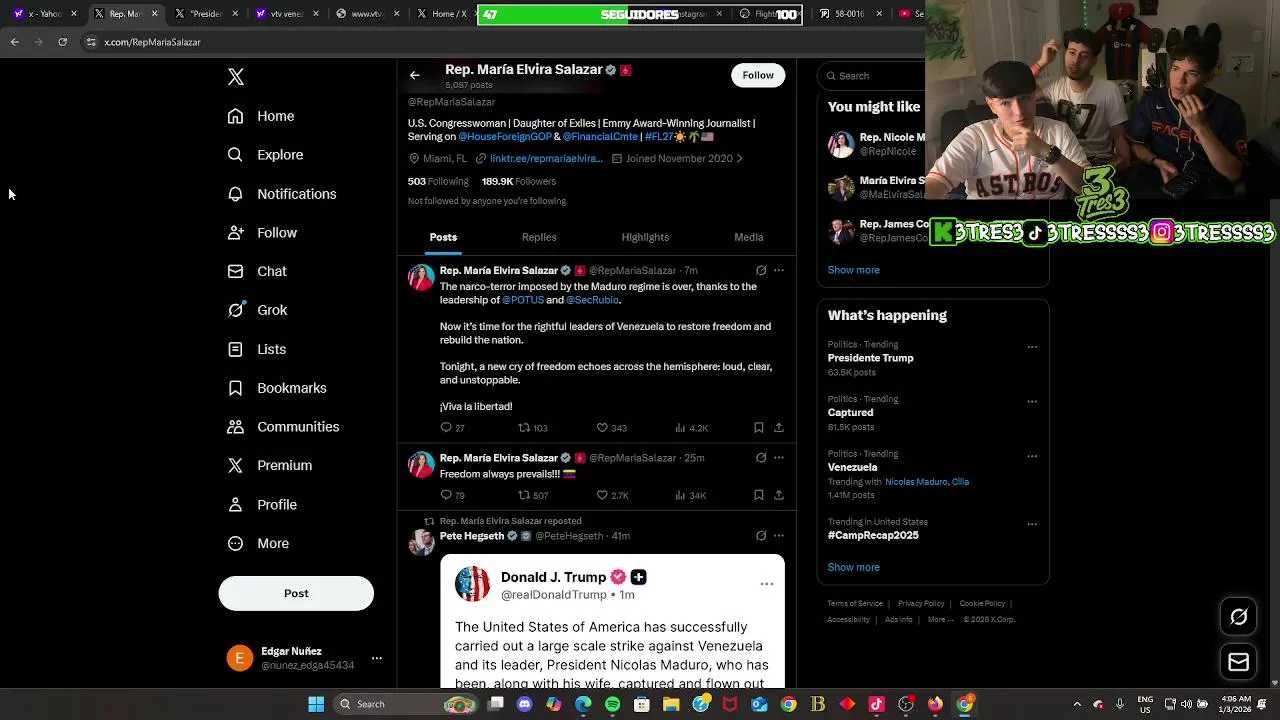Image resolution: width=1280 pixels, height=720 pixels.
Task: Repost Freedom always prevails post
Action: coord(533,495)
